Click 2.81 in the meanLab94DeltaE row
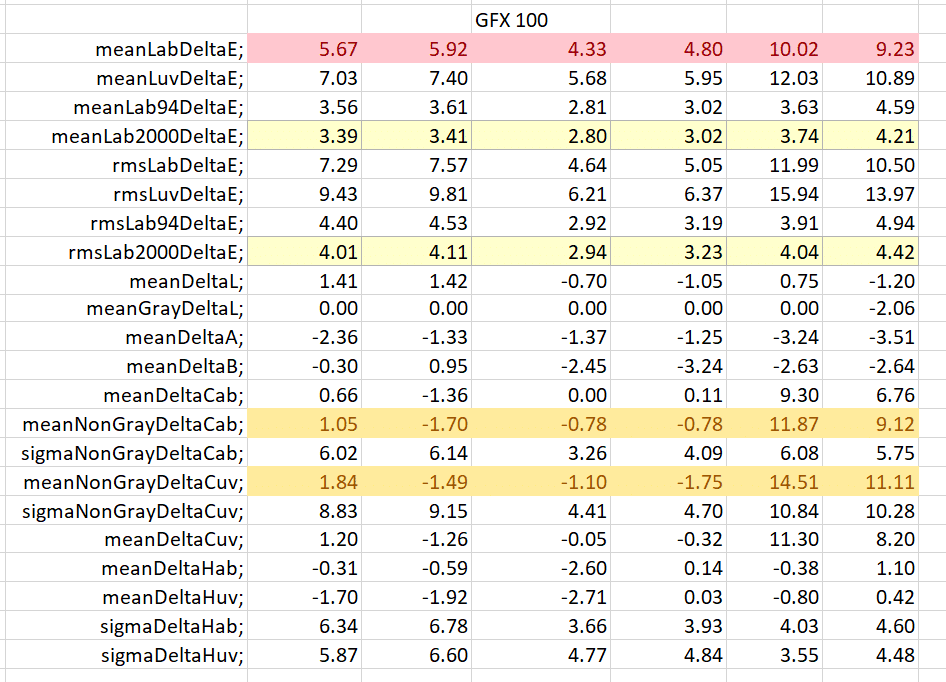Screen dimensions: 946x682 tap(587, 107)
